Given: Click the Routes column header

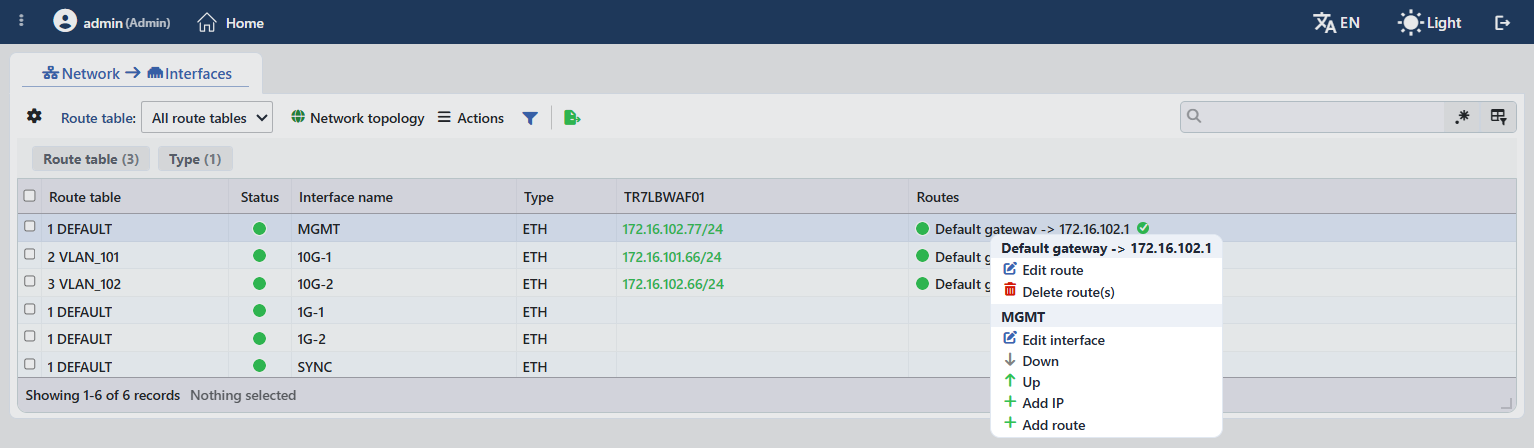Looking at the screenshot, I should click(x=1212, y=197).
